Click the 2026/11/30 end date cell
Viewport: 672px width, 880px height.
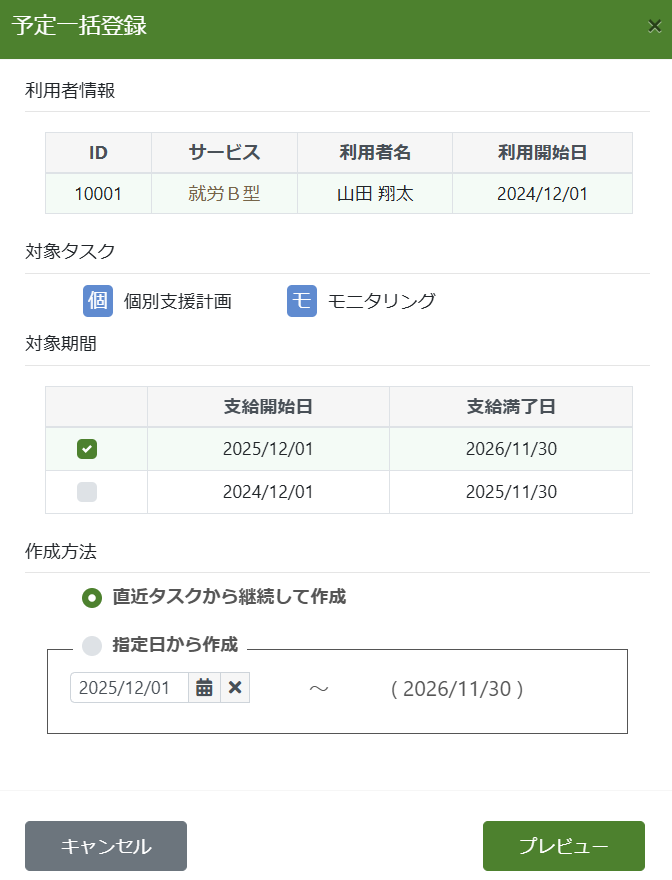pos(511,449)
